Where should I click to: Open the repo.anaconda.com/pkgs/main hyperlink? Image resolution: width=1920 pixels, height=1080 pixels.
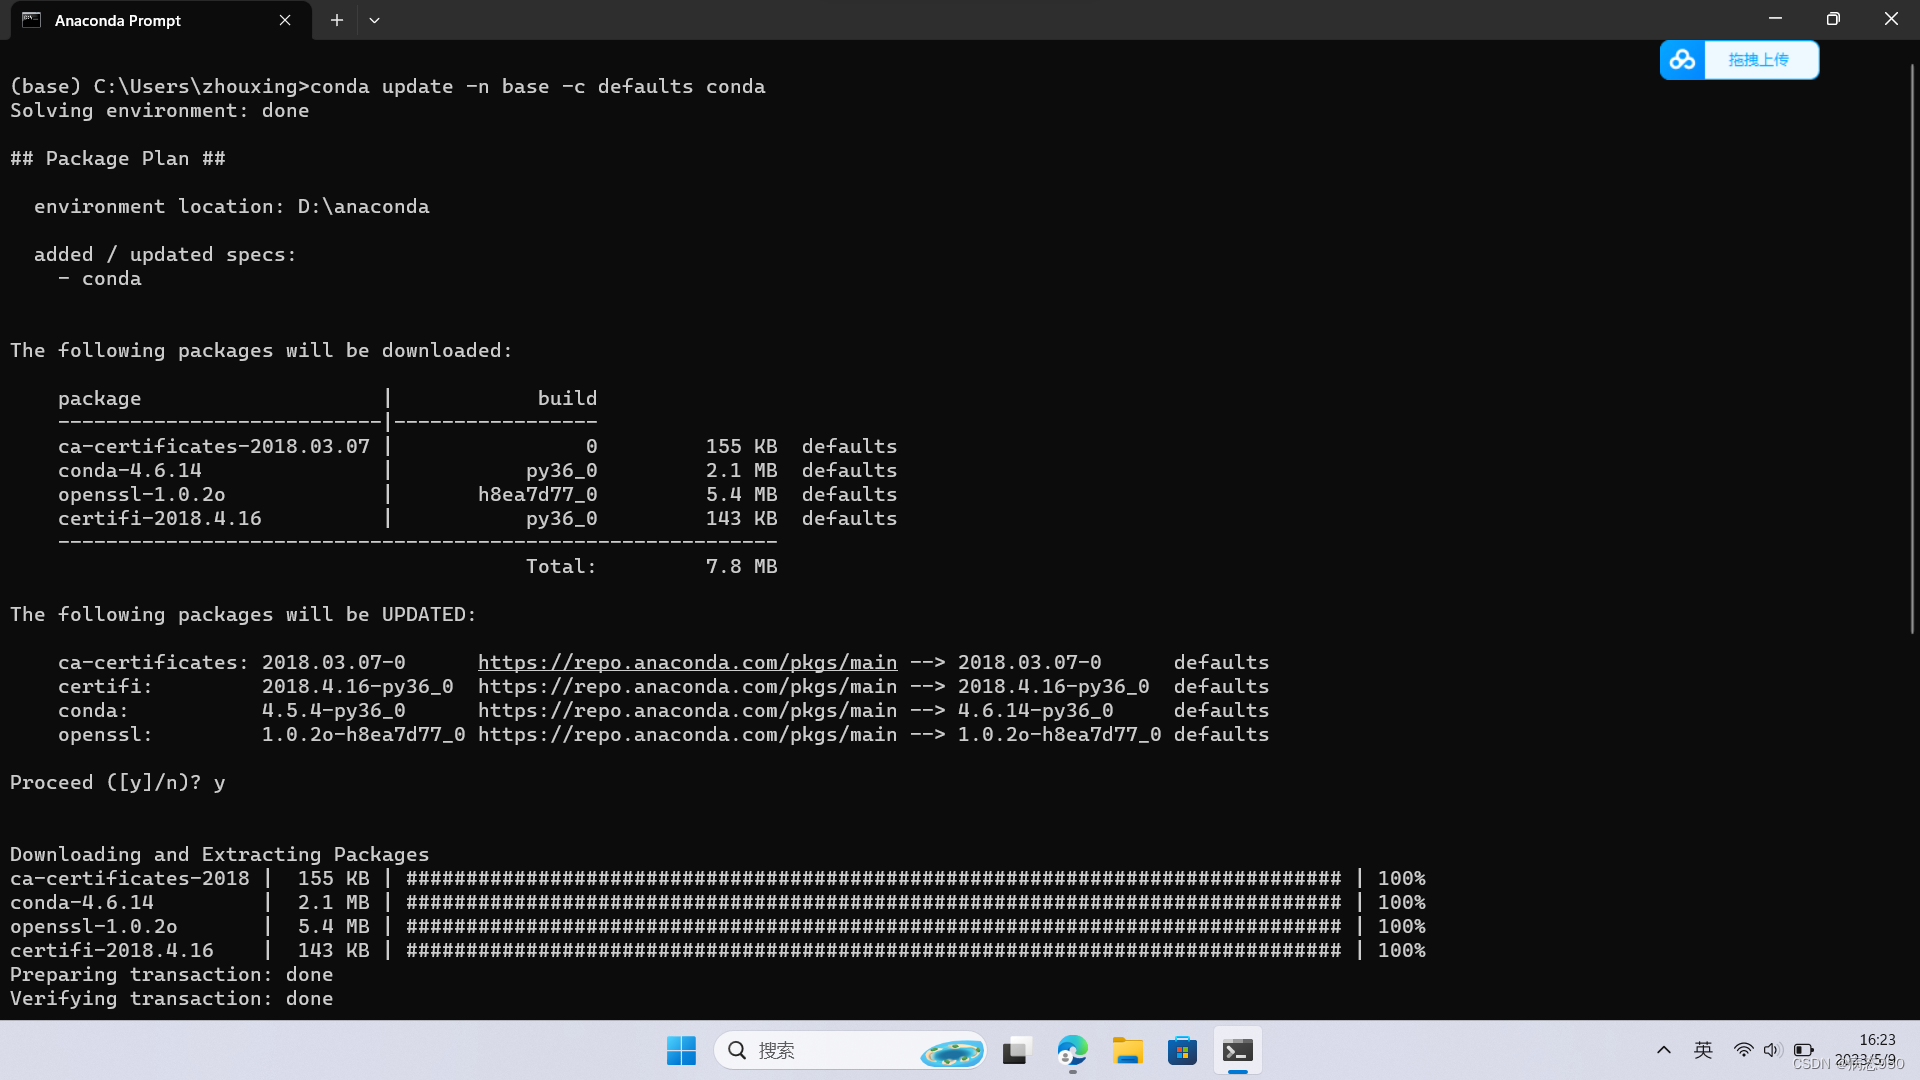click(687, 662)
